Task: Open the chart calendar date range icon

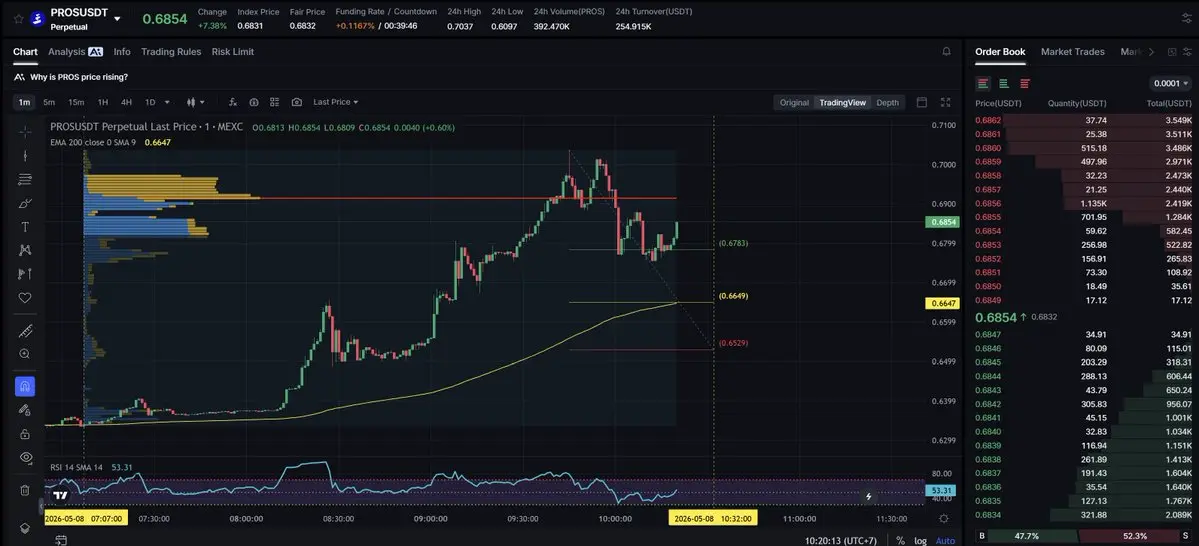Action: [921, 102]
